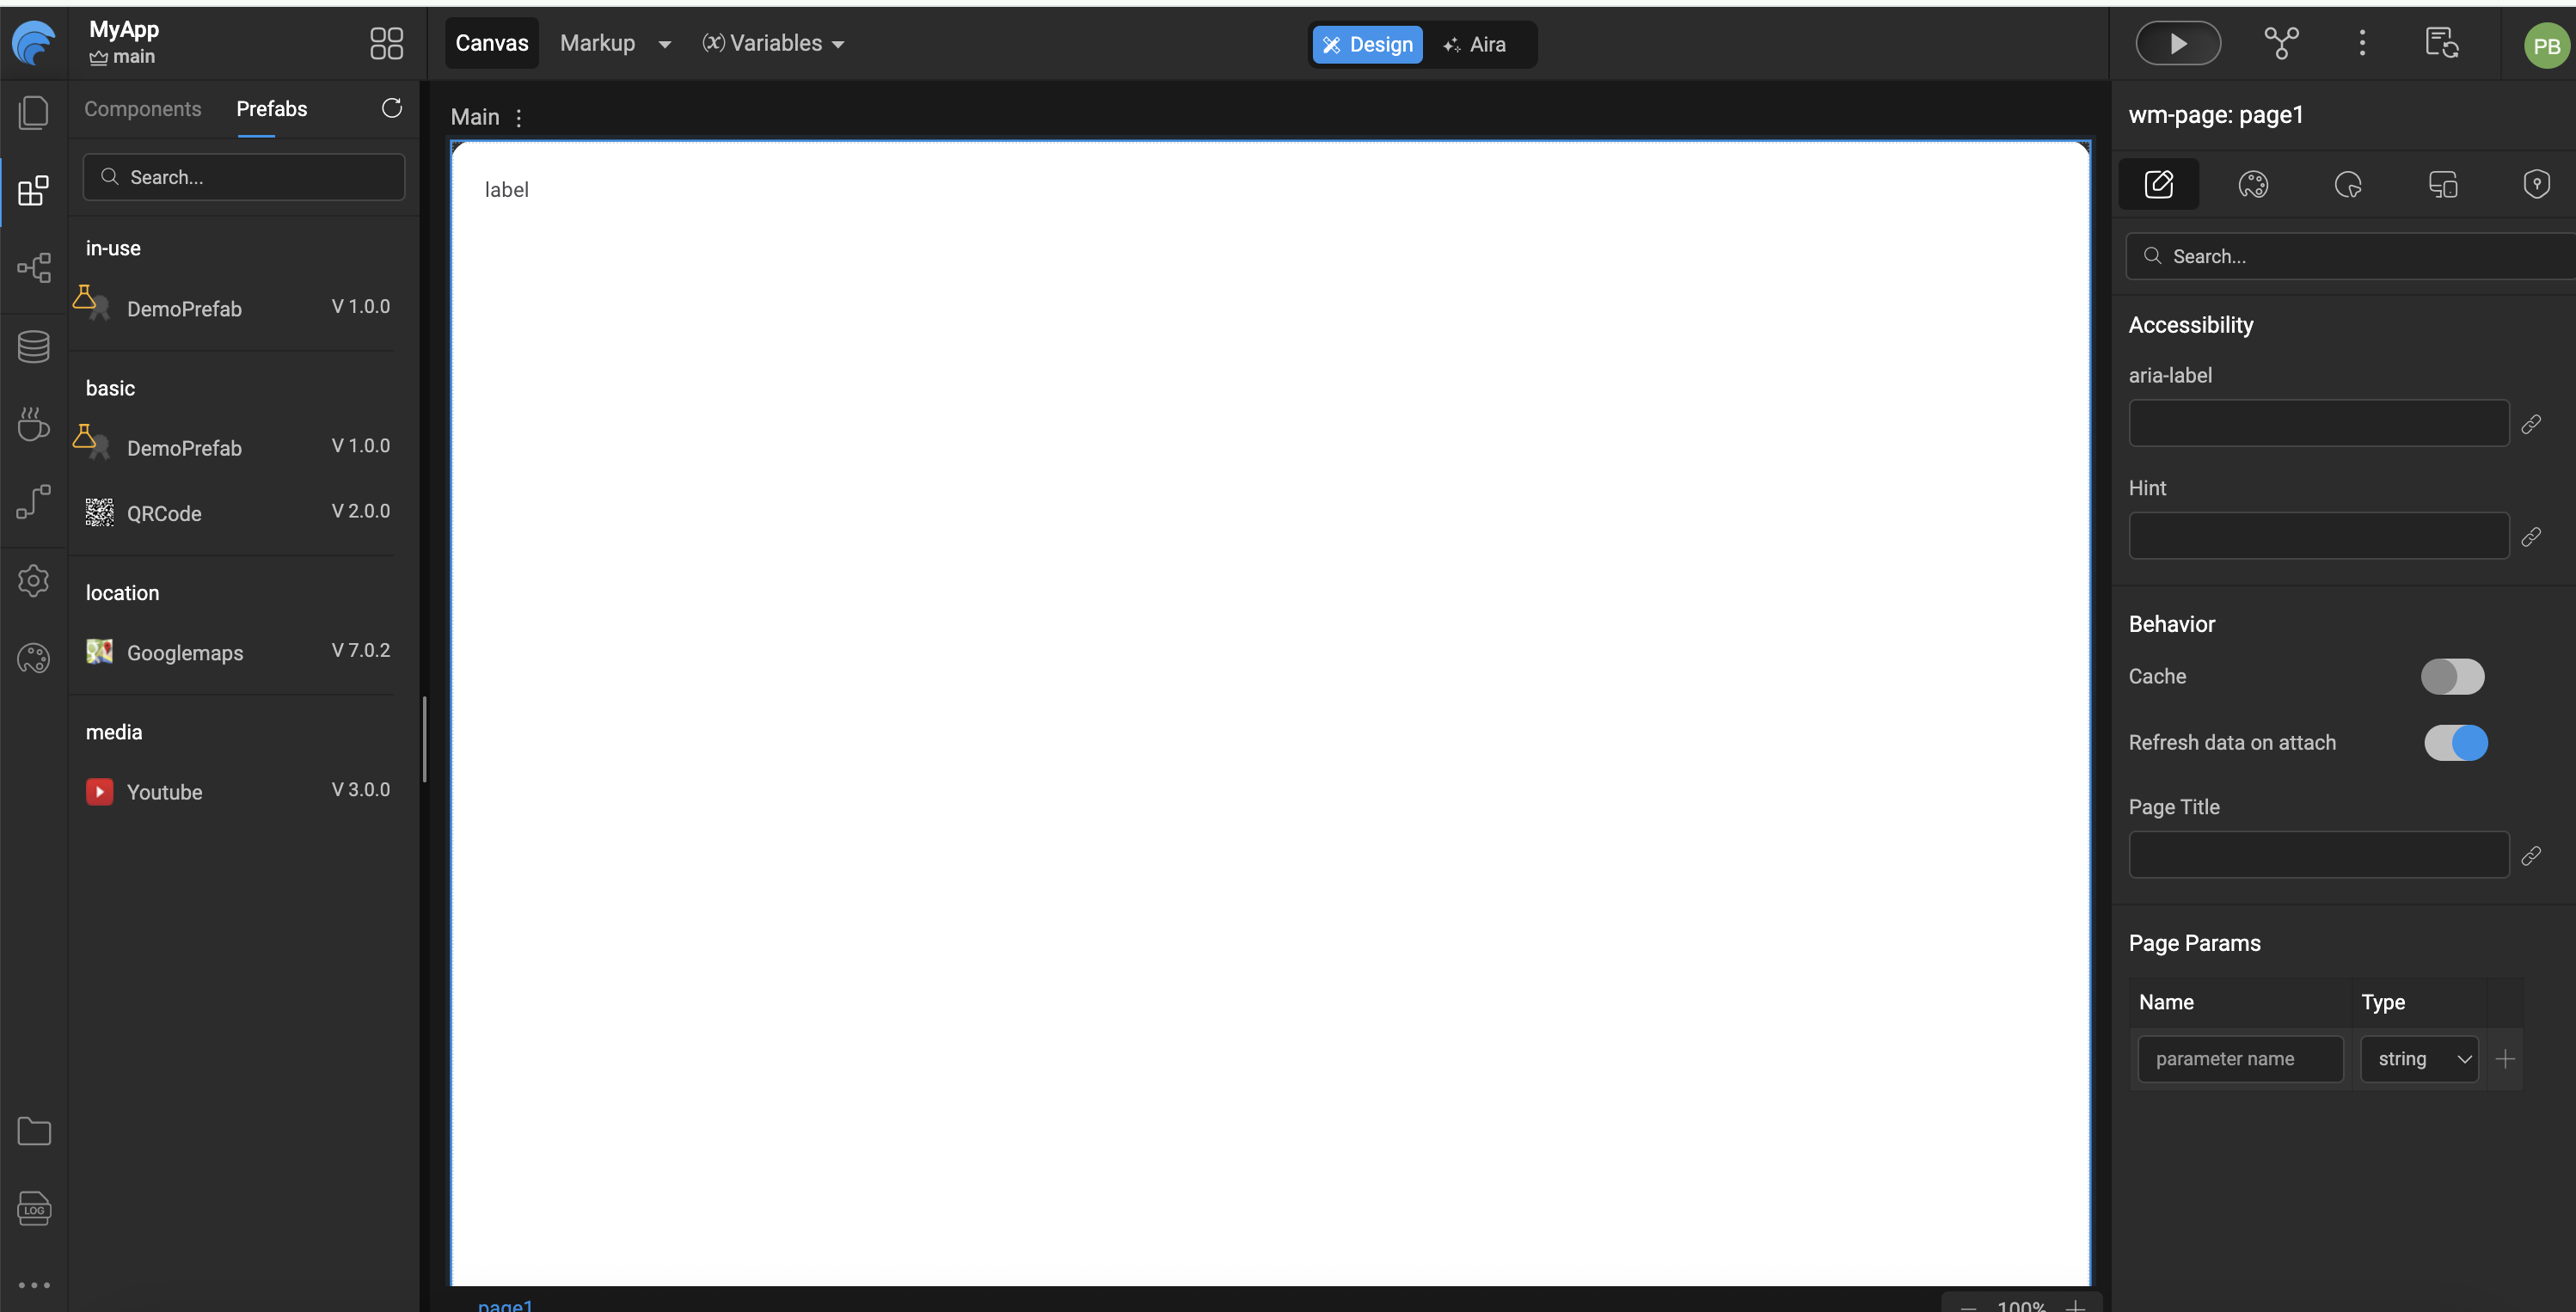The image size is (2576, 1312).
Task: Disable Refresh data on attach toggle
Action: pyautogui.click(x=2455, y=743)
